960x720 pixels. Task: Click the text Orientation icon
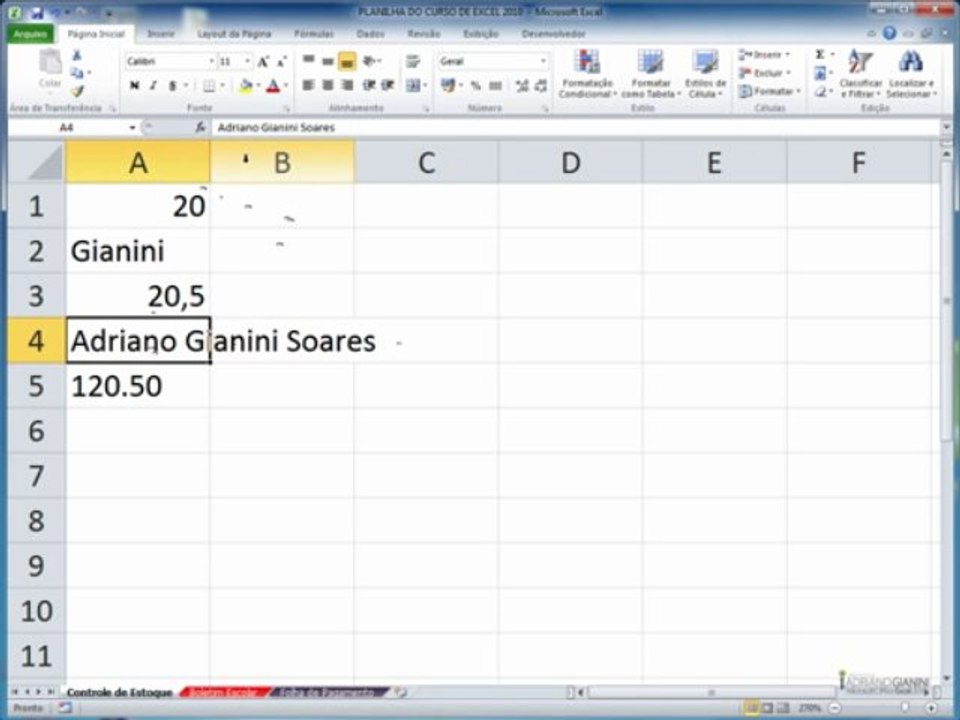click(x=371, y=61)
